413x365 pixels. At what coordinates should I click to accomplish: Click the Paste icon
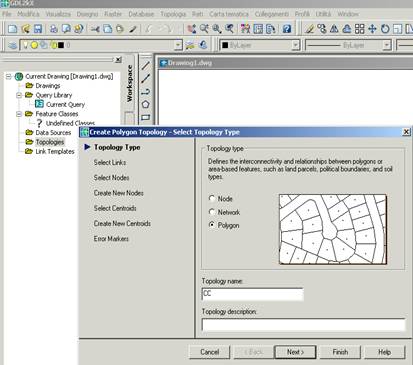click(x=120, y=29)
